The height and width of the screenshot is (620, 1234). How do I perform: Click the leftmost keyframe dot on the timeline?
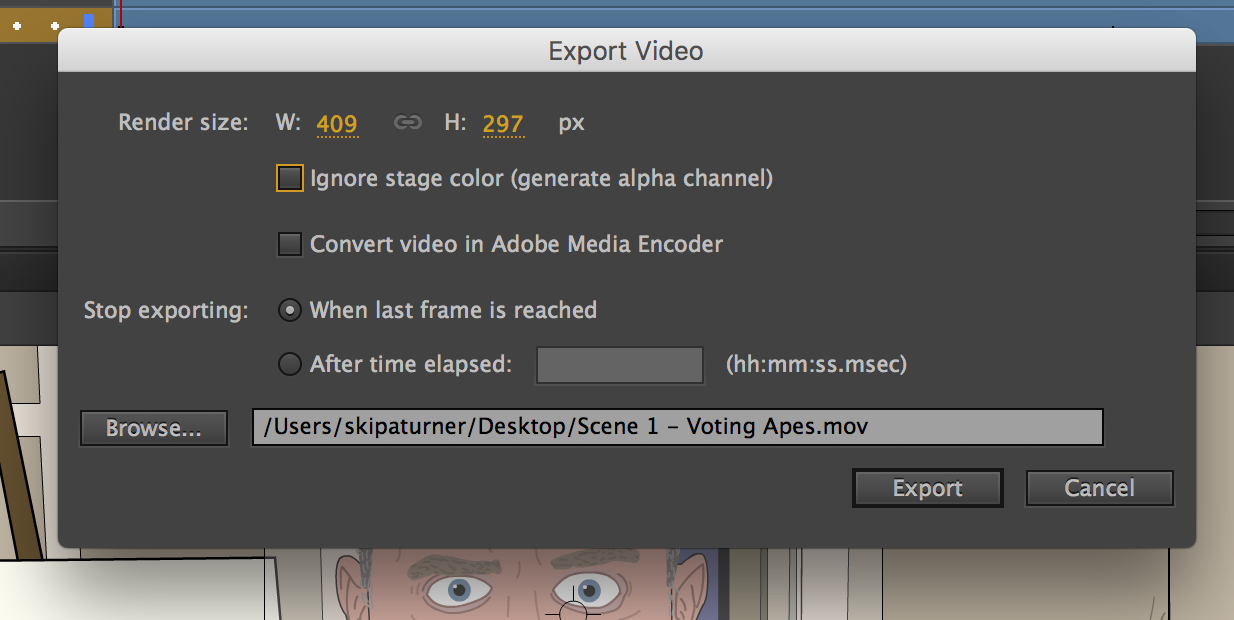click(16, 25)
